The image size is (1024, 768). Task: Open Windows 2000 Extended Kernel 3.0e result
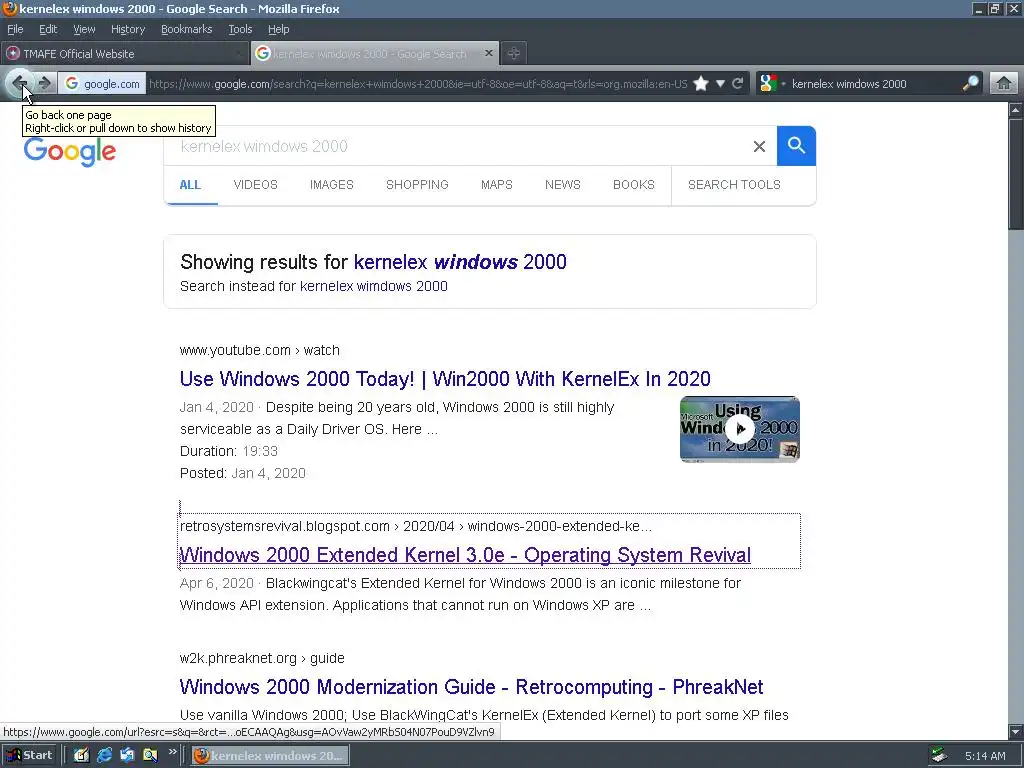tap(465, 555)
